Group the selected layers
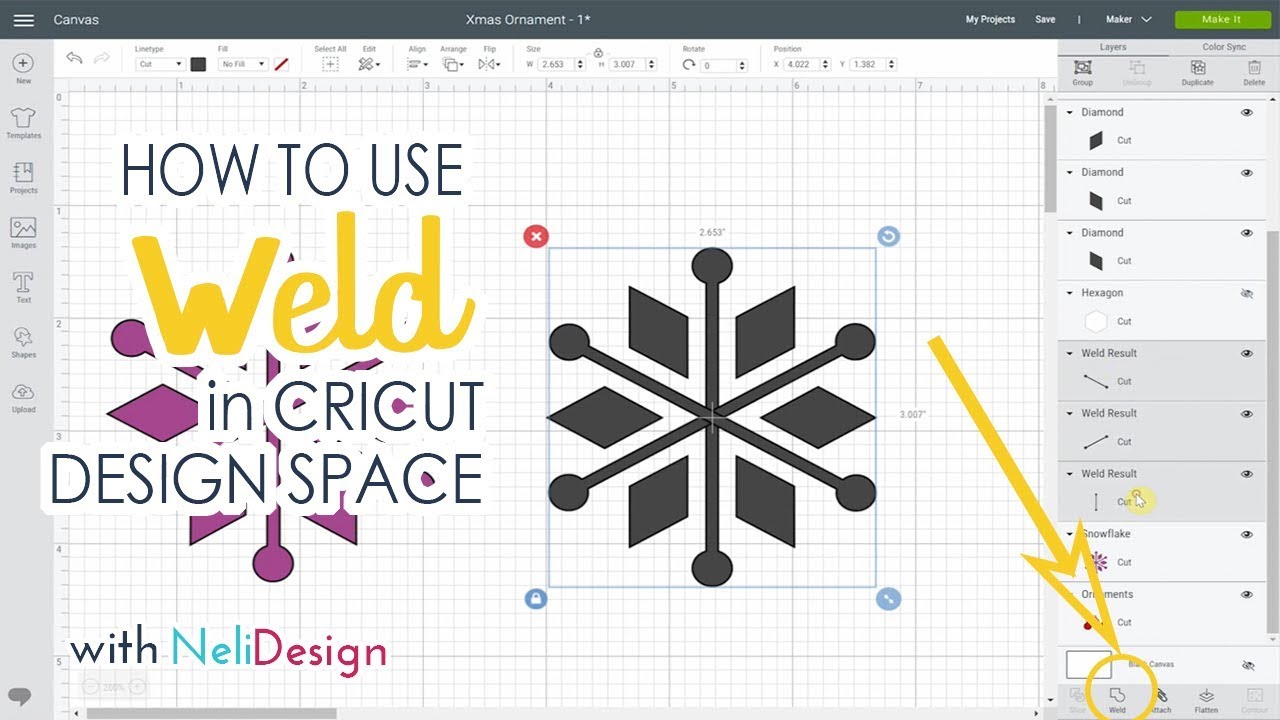1280x720 pixels. tap(1082, 72)
